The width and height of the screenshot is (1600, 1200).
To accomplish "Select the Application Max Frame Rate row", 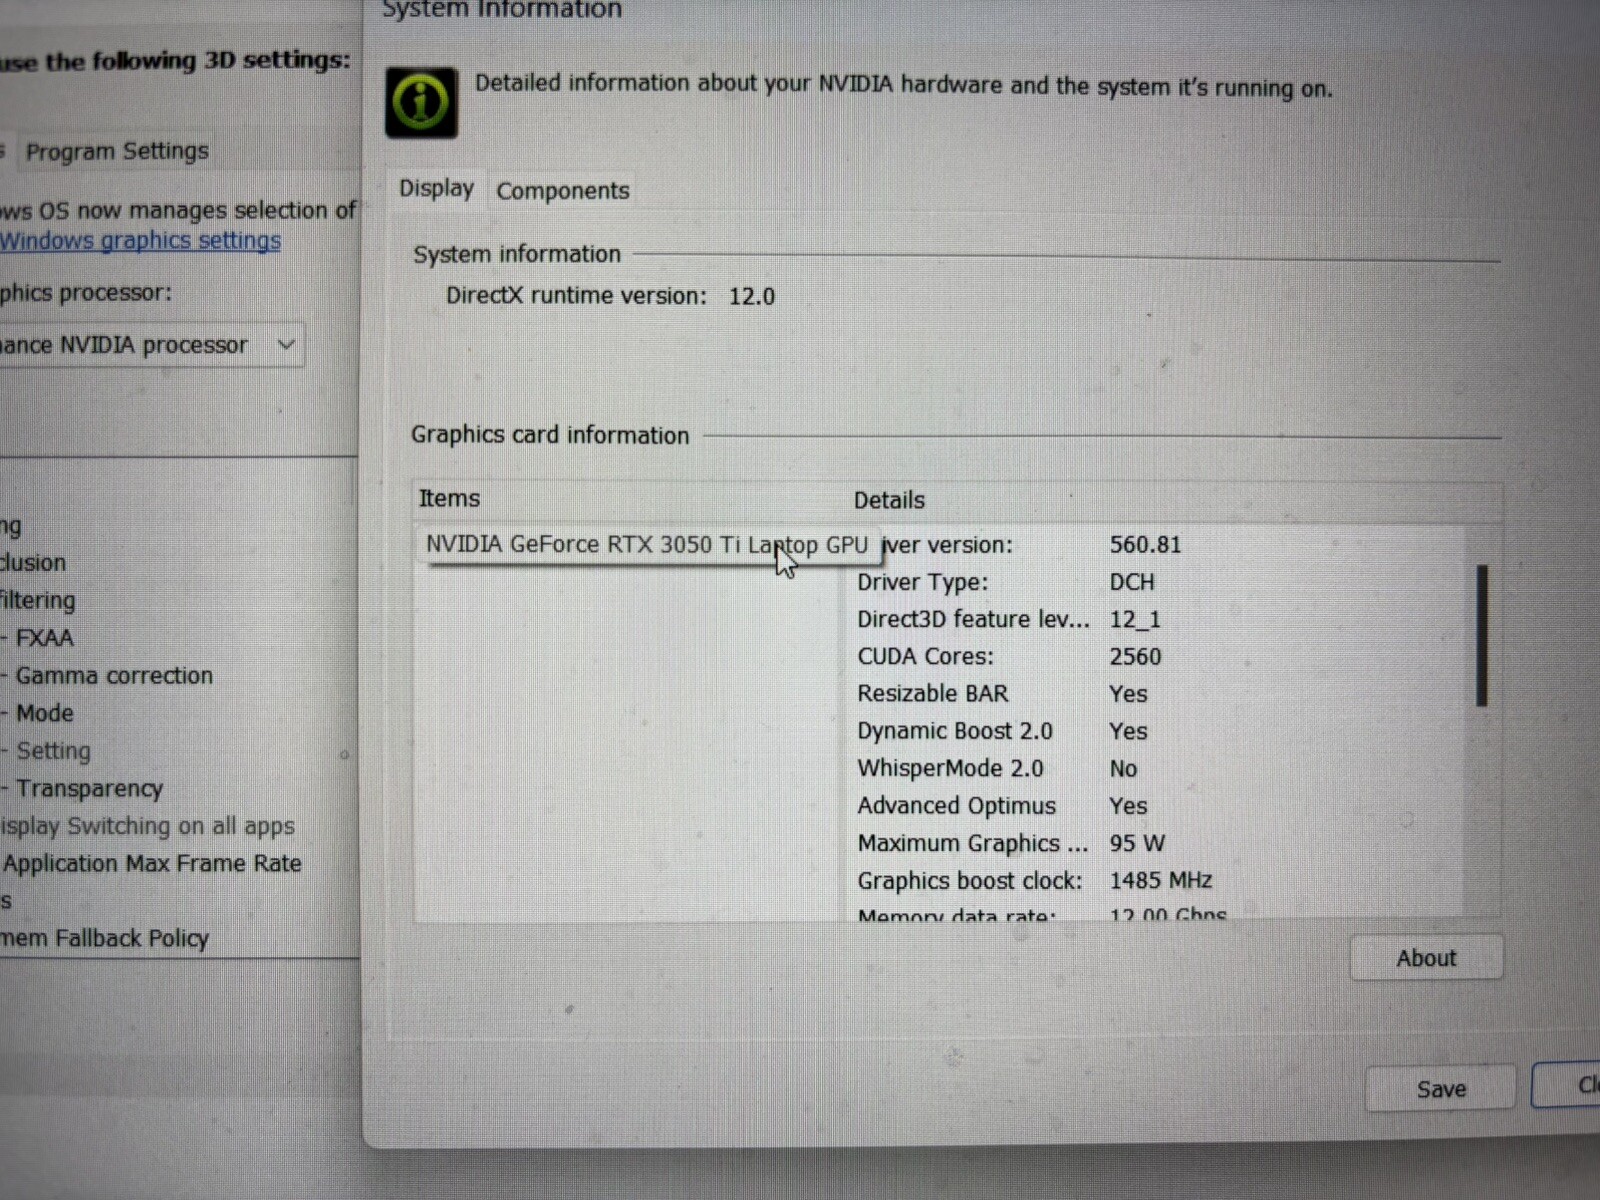I will point(152,863).
